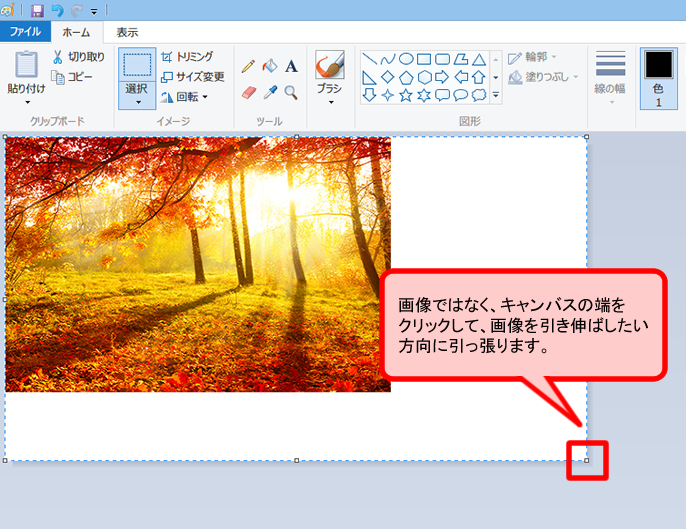Screen dimensions: 686x529
Task: Click the 貼り付け clipboard icon
Action: (x=26, y=64)
